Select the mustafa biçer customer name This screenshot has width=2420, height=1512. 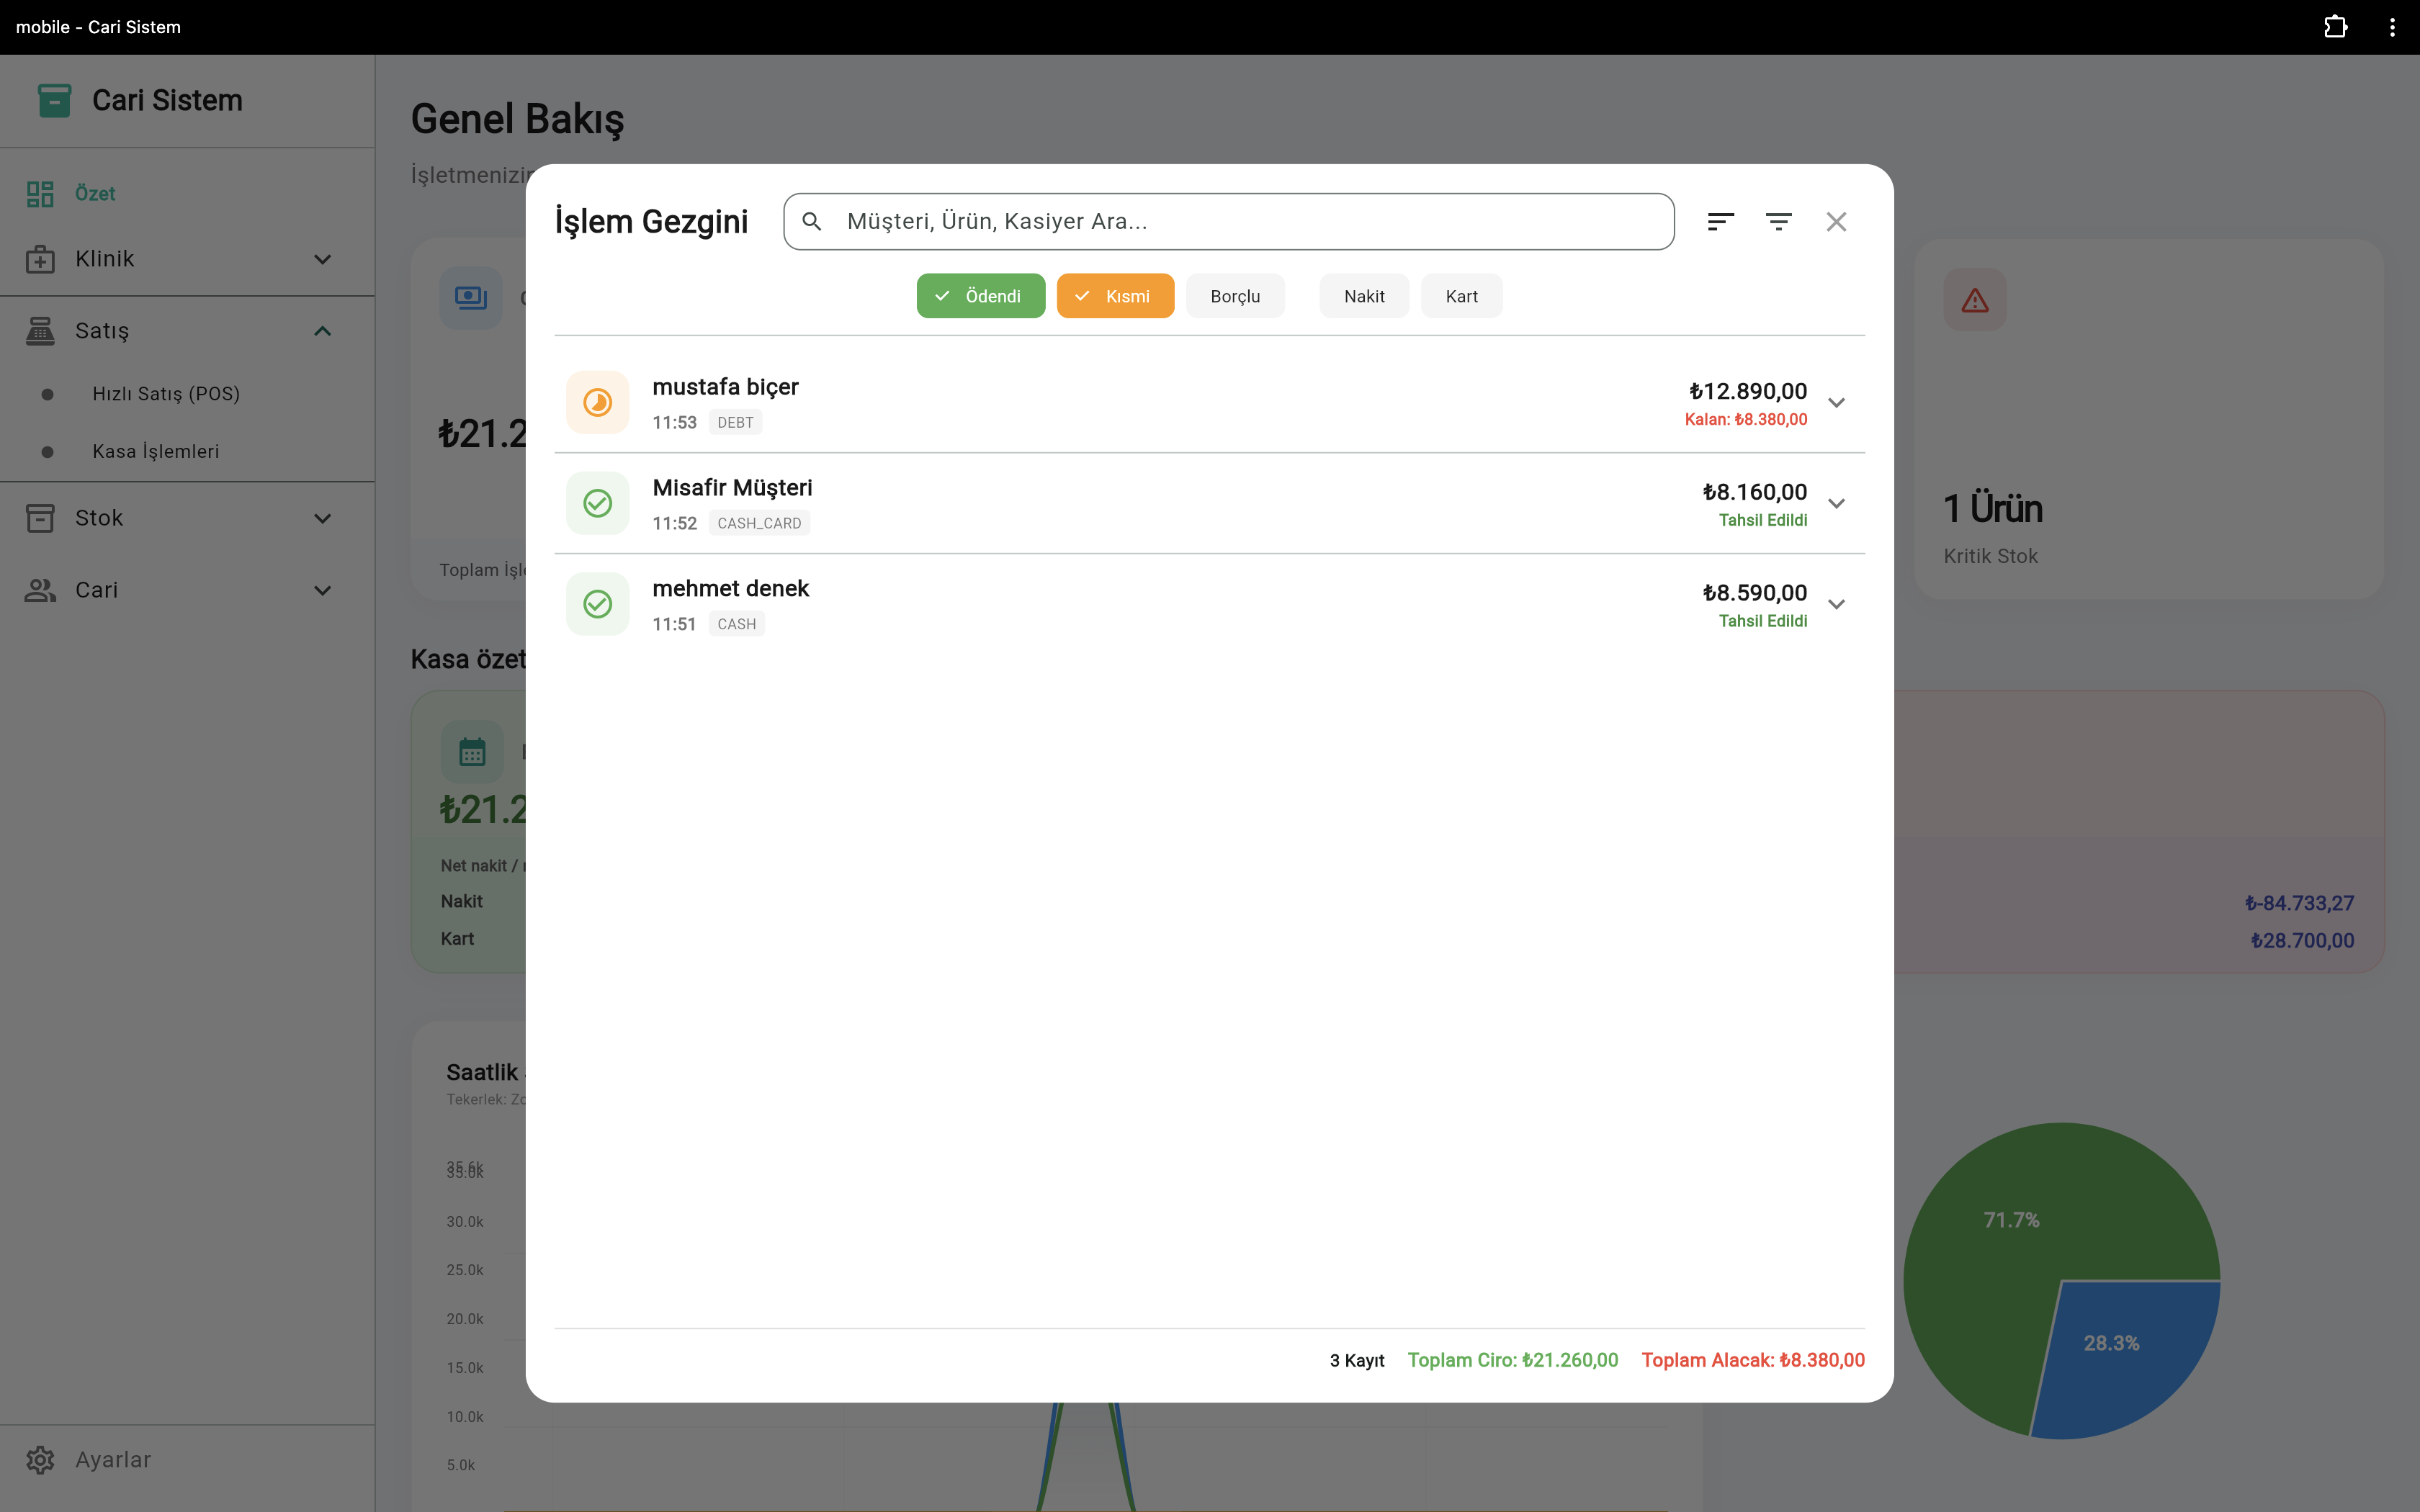(725, 387)
